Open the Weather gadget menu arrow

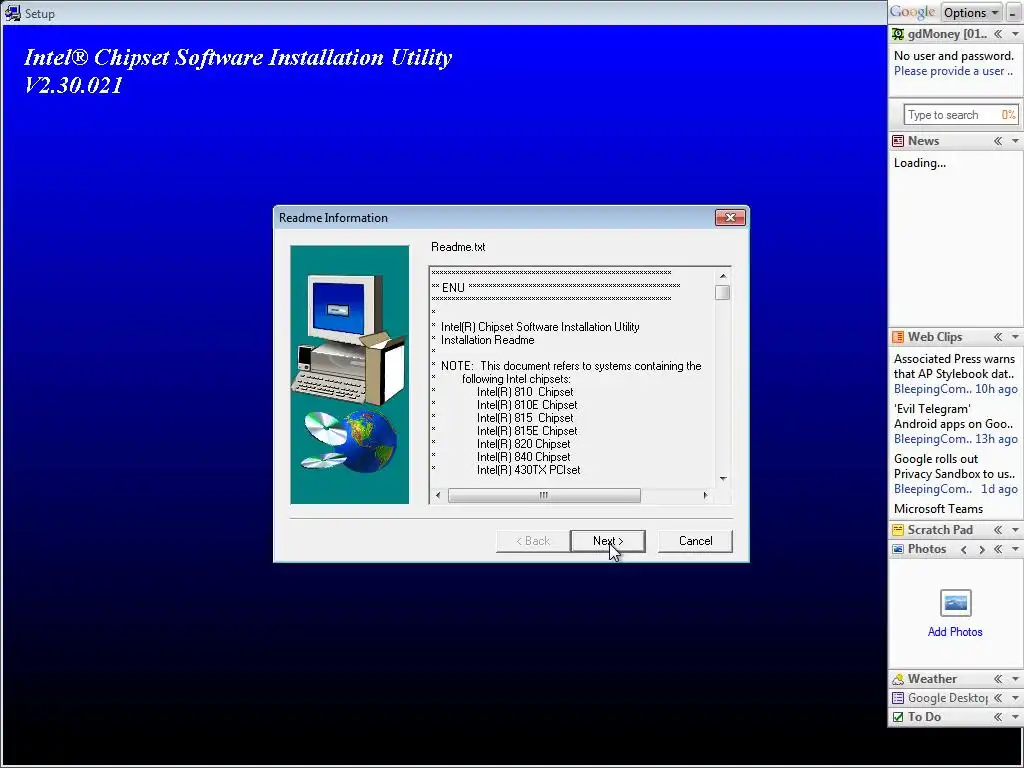[x=1015, y=679]
